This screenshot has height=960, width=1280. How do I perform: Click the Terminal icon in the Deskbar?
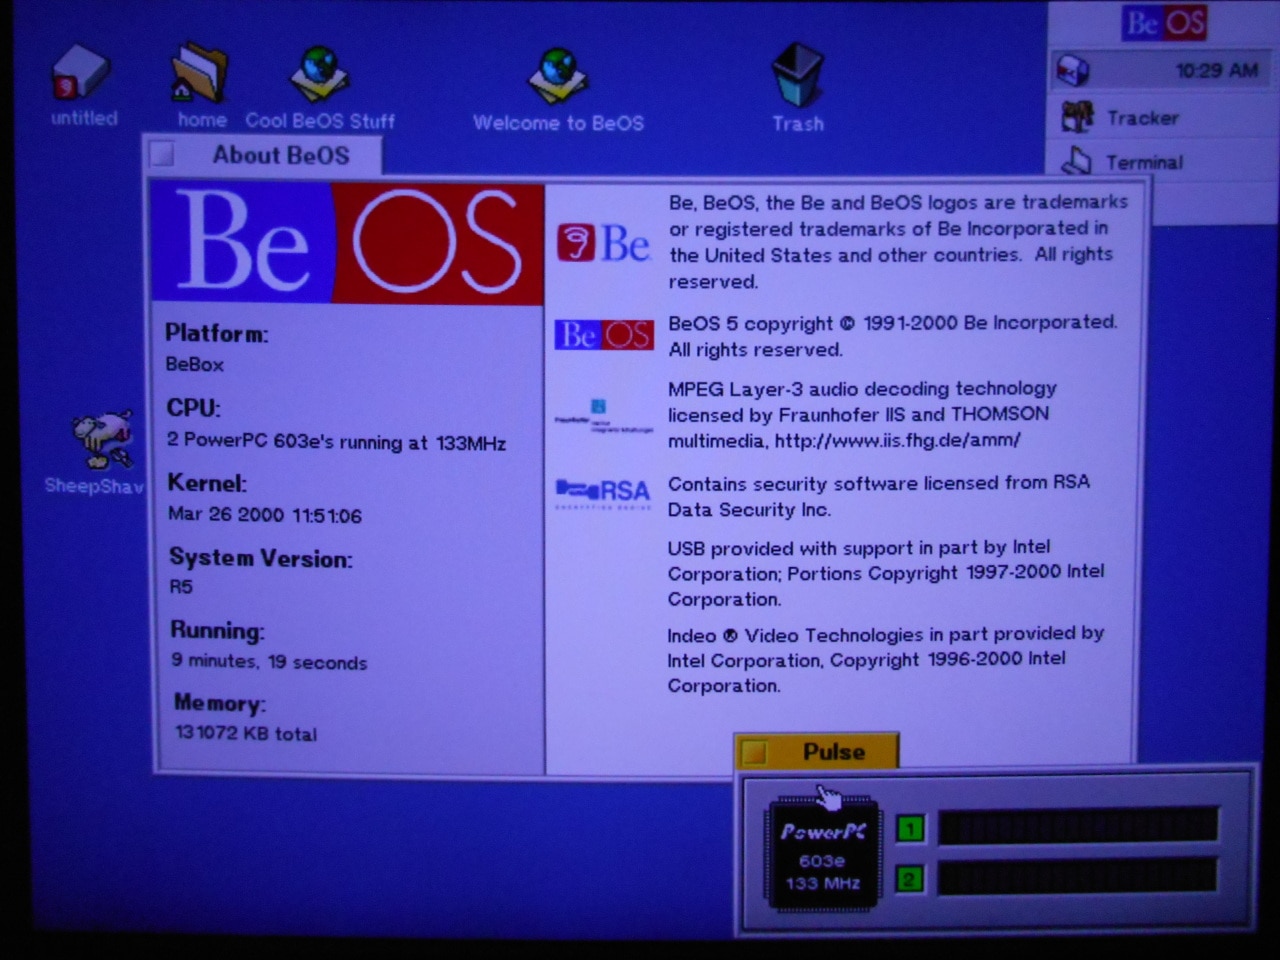(1077, 161)
